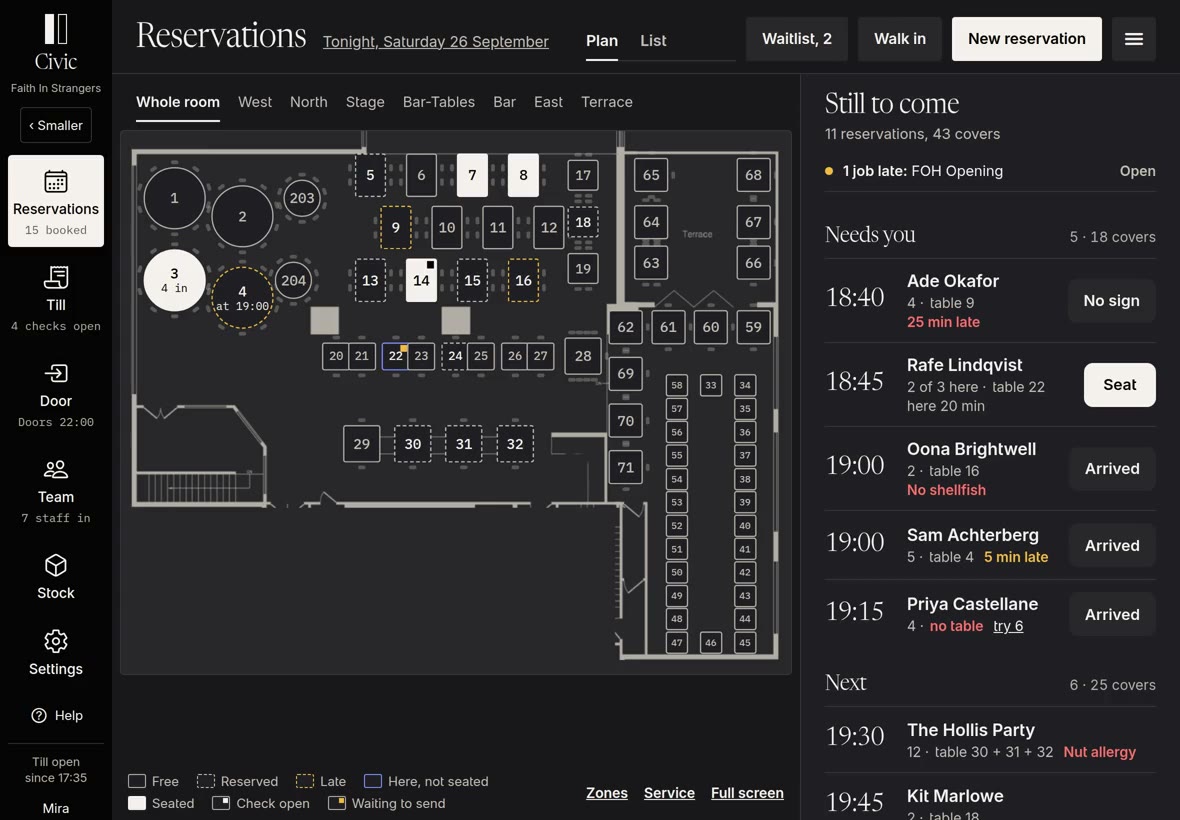Open the Waitlist, 2 button
This screenshot has height=820, width=1180.
point(797,39)
